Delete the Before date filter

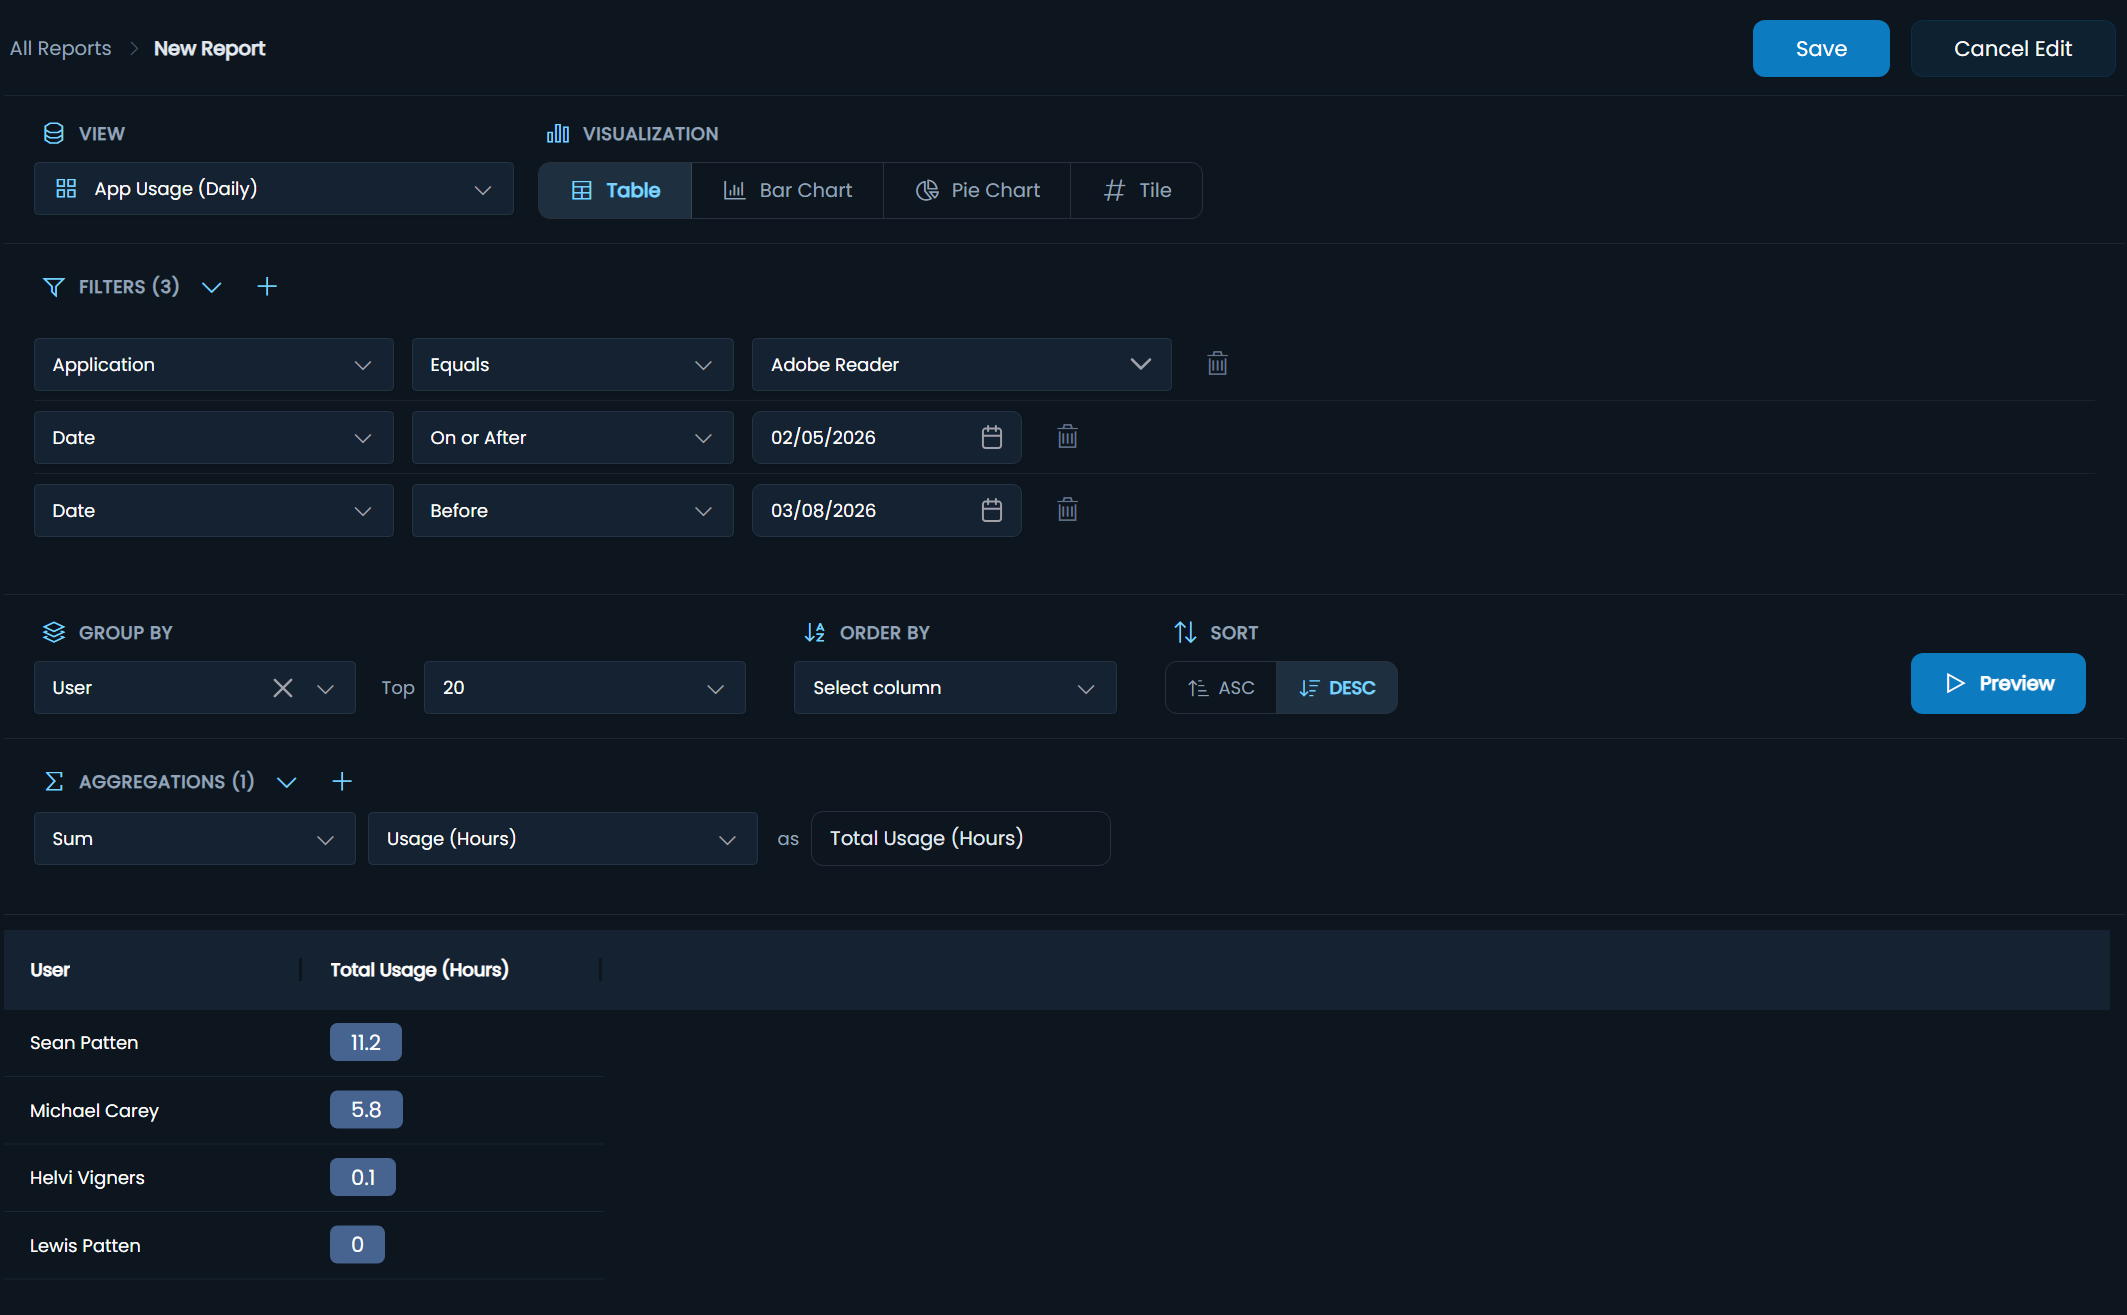1067,510
